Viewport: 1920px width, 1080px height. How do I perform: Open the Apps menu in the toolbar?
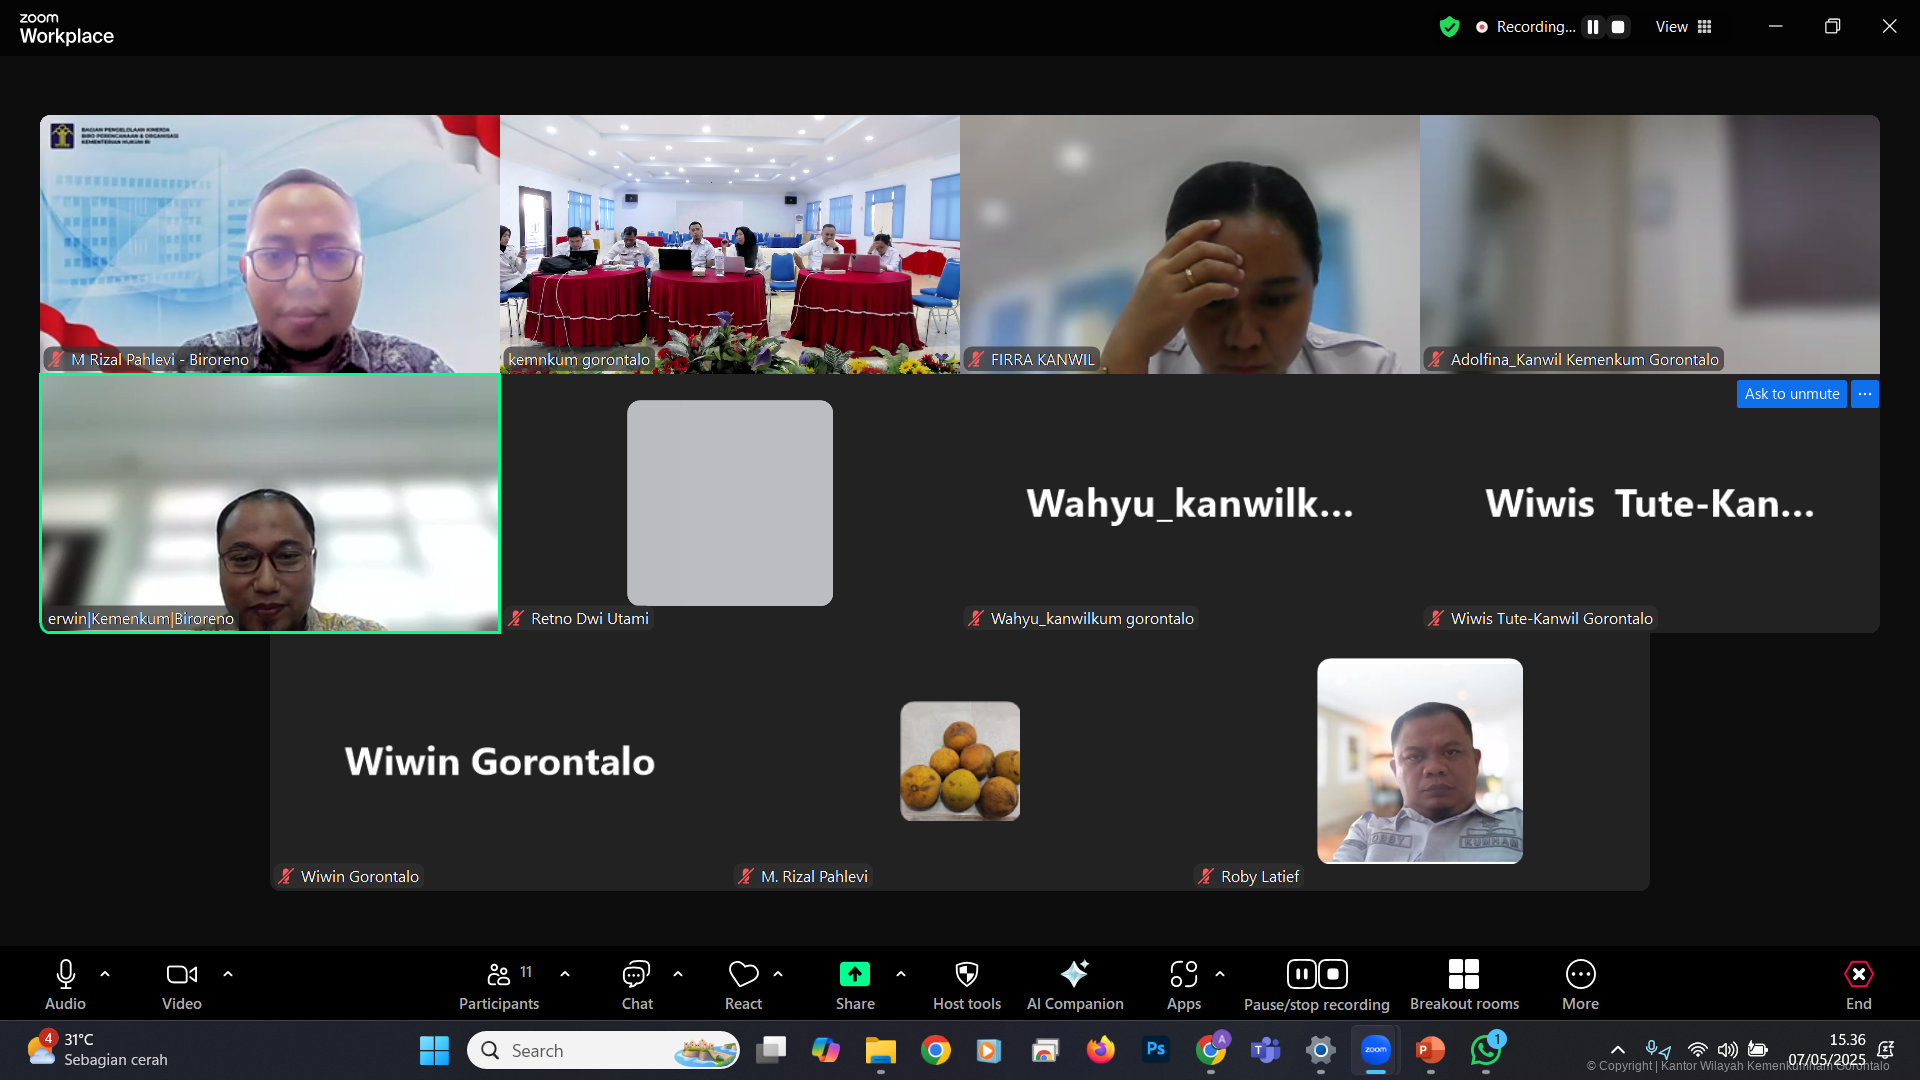[1183, 975]
